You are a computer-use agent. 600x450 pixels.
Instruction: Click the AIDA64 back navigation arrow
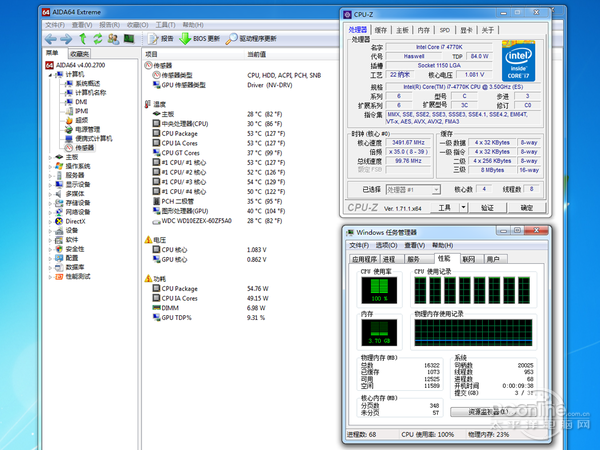coord(51,38)
